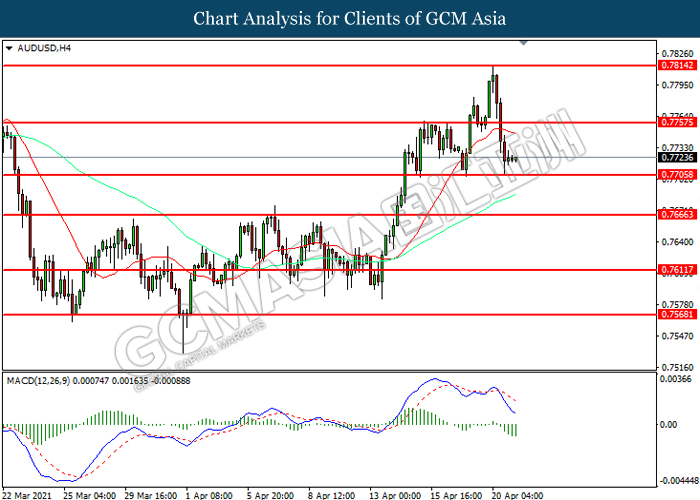Viewport: 700px width, 500px height.
Task: Click the 22 Mar 2021 date label
Action: tap(27, 495)
